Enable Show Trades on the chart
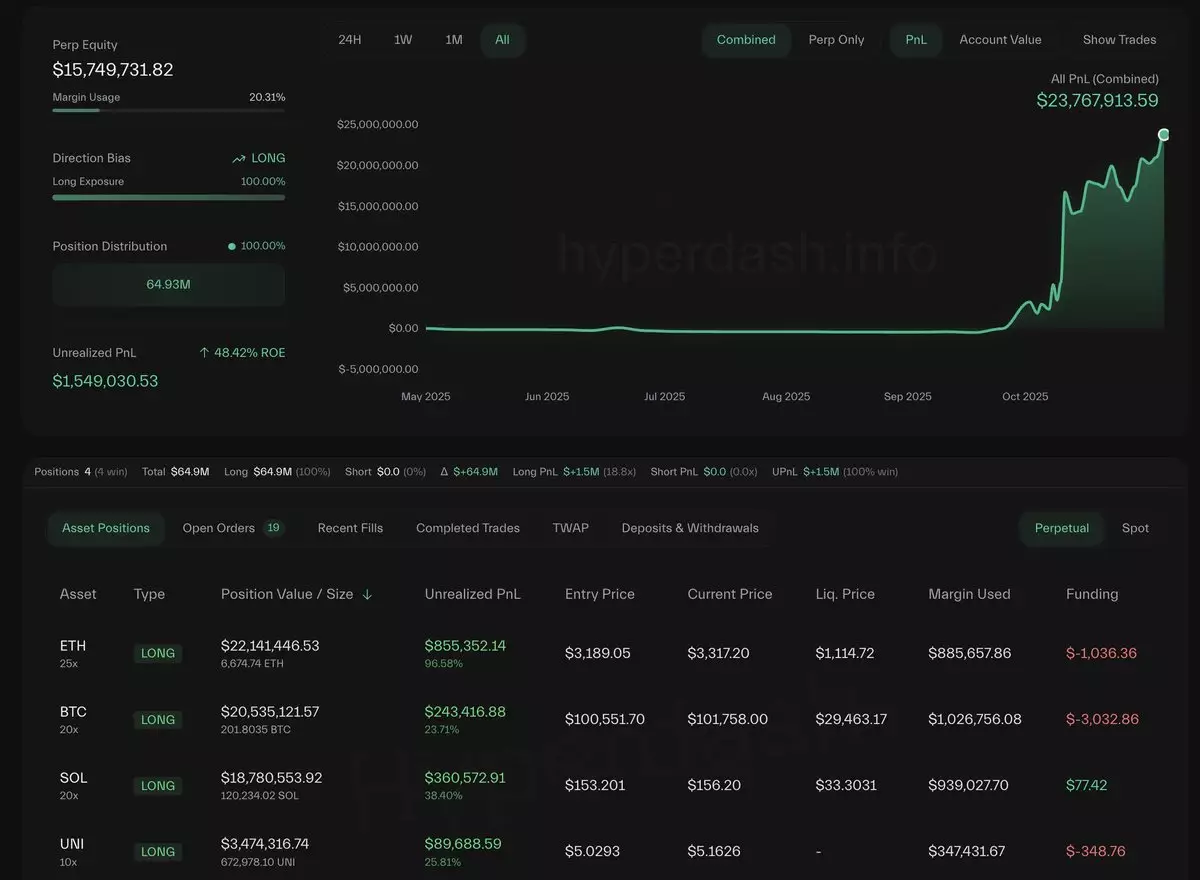 [x=1119, y=40]
